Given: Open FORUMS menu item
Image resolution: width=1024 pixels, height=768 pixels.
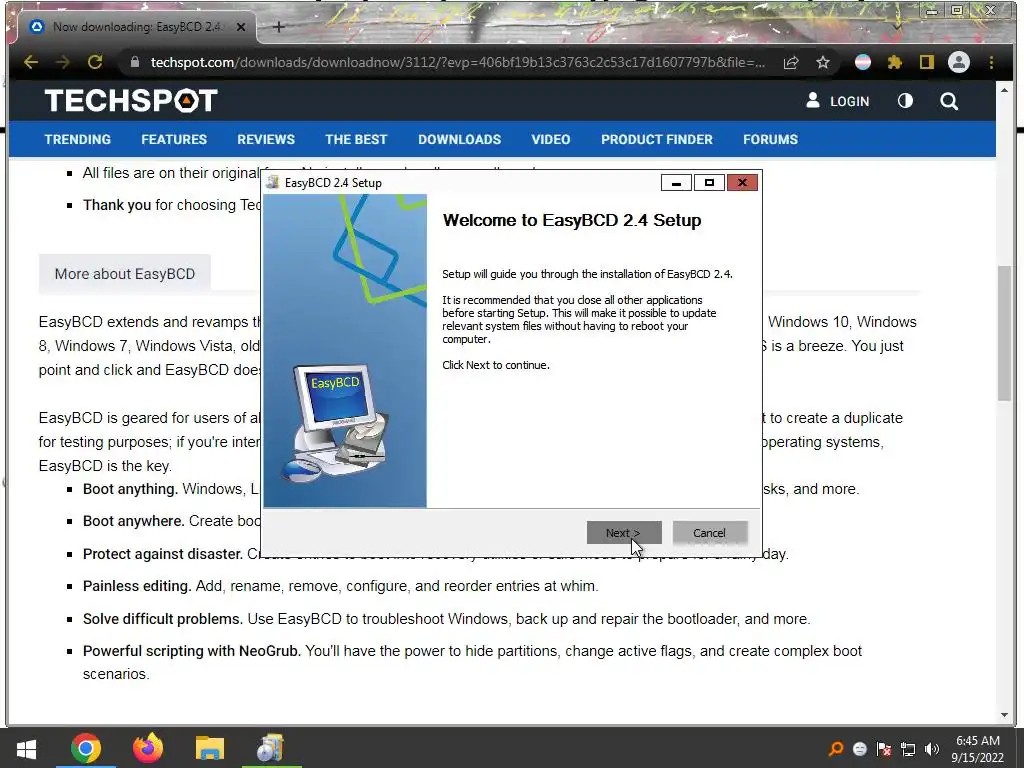Looking at the screenshot, I should click(770, 139).
